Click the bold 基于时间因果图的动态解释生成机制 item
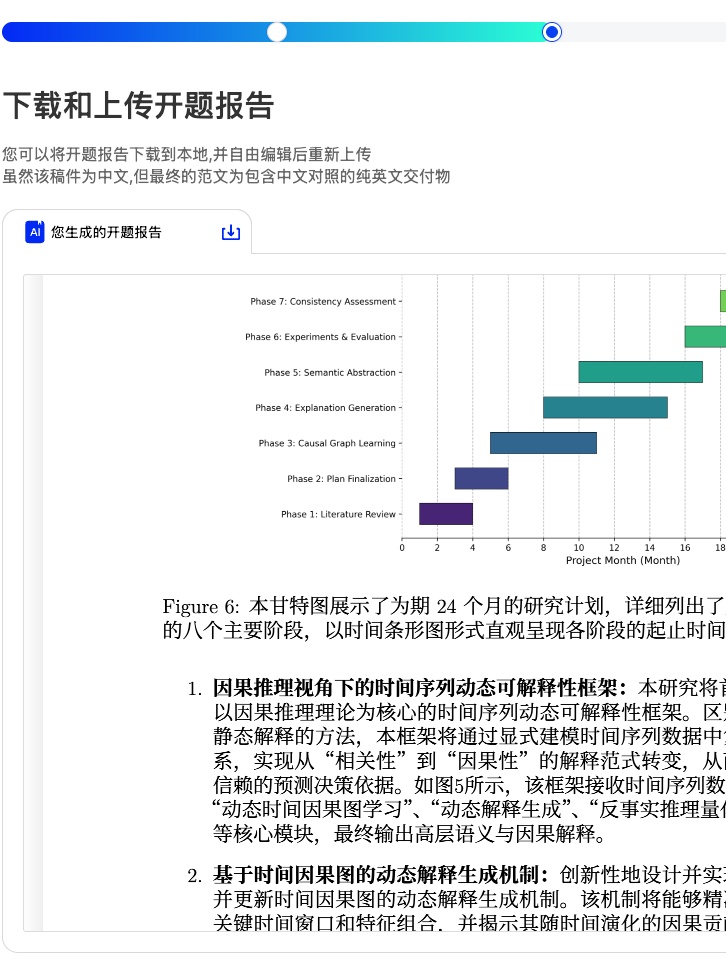The image size is (726, 966). click(380, 875)
